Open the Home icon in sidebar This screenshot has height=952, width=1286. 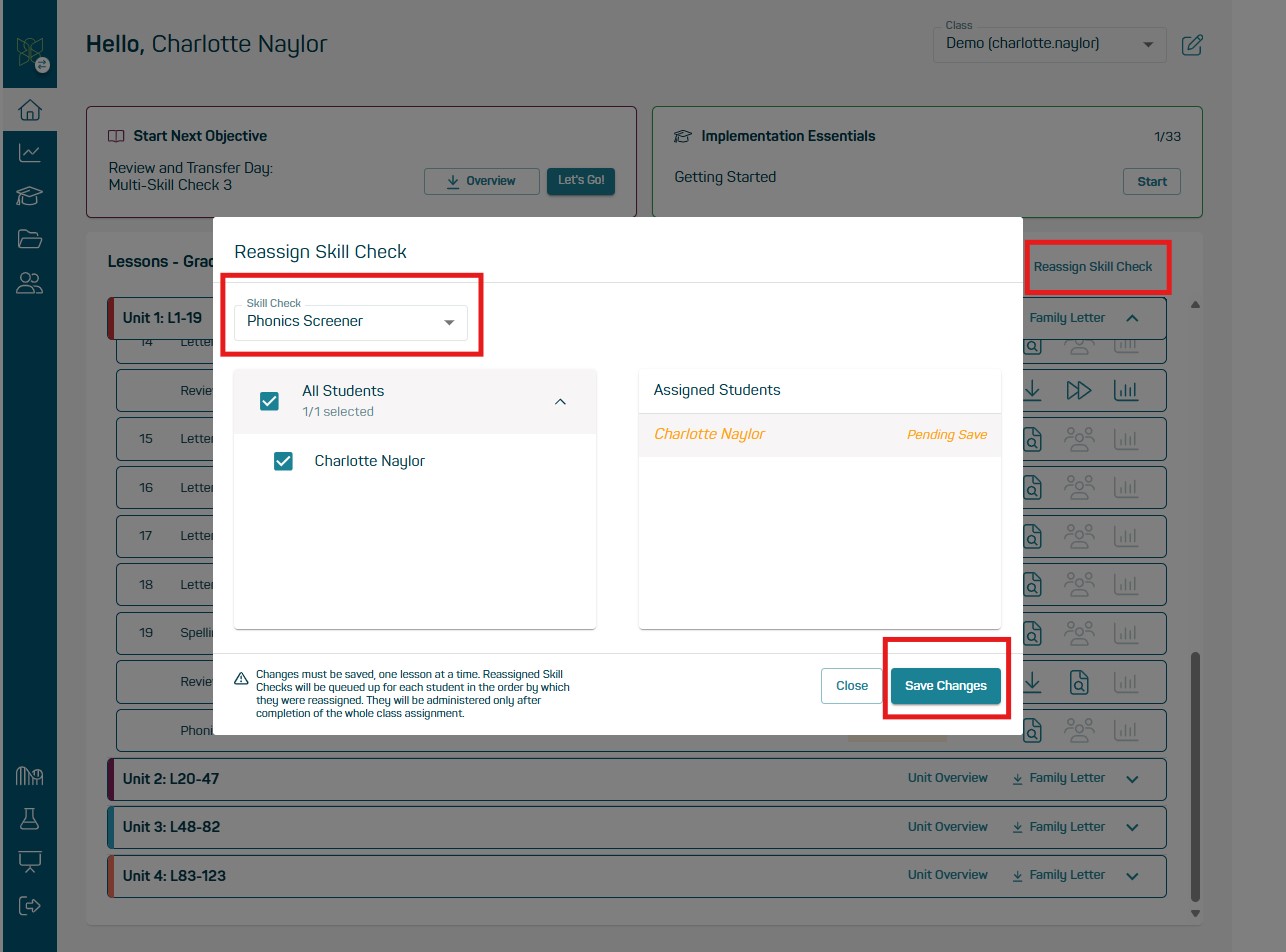pos(29,109)
